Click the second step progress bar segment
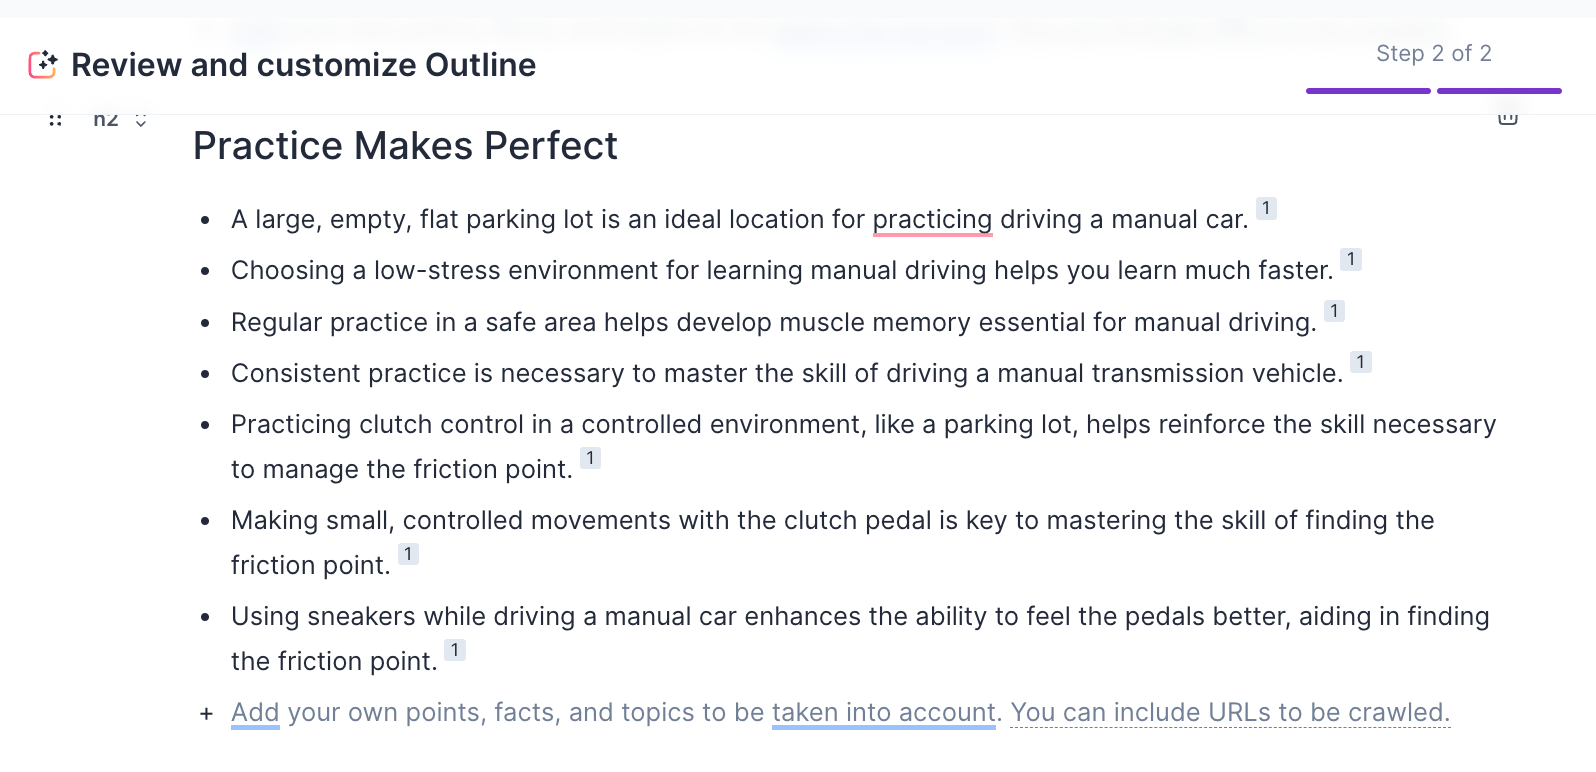The image size is (1596, 772). click(1498, 91)
